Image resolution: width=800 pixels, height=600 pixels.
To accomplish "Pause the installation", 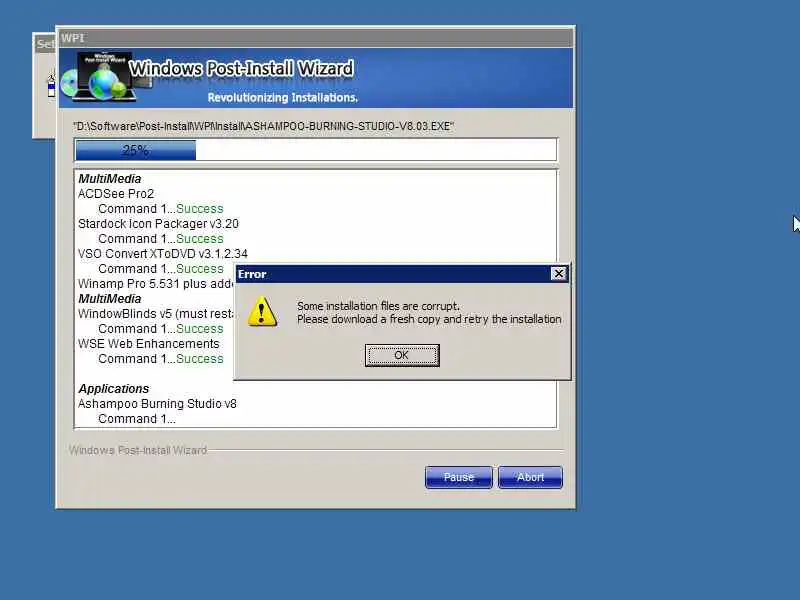I will coord(459,477).
